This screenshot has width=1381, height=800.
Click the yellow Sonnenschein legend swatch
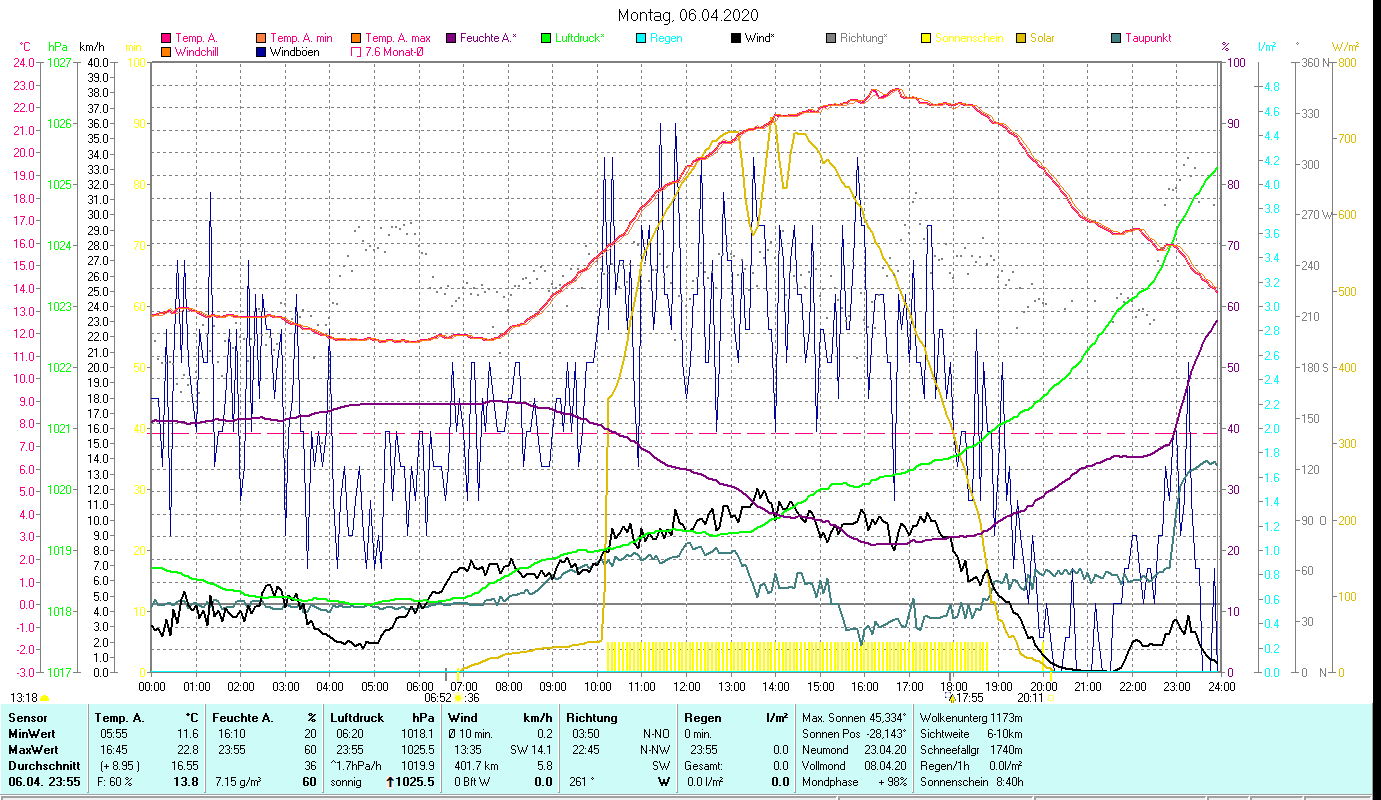tap(926, 38)
